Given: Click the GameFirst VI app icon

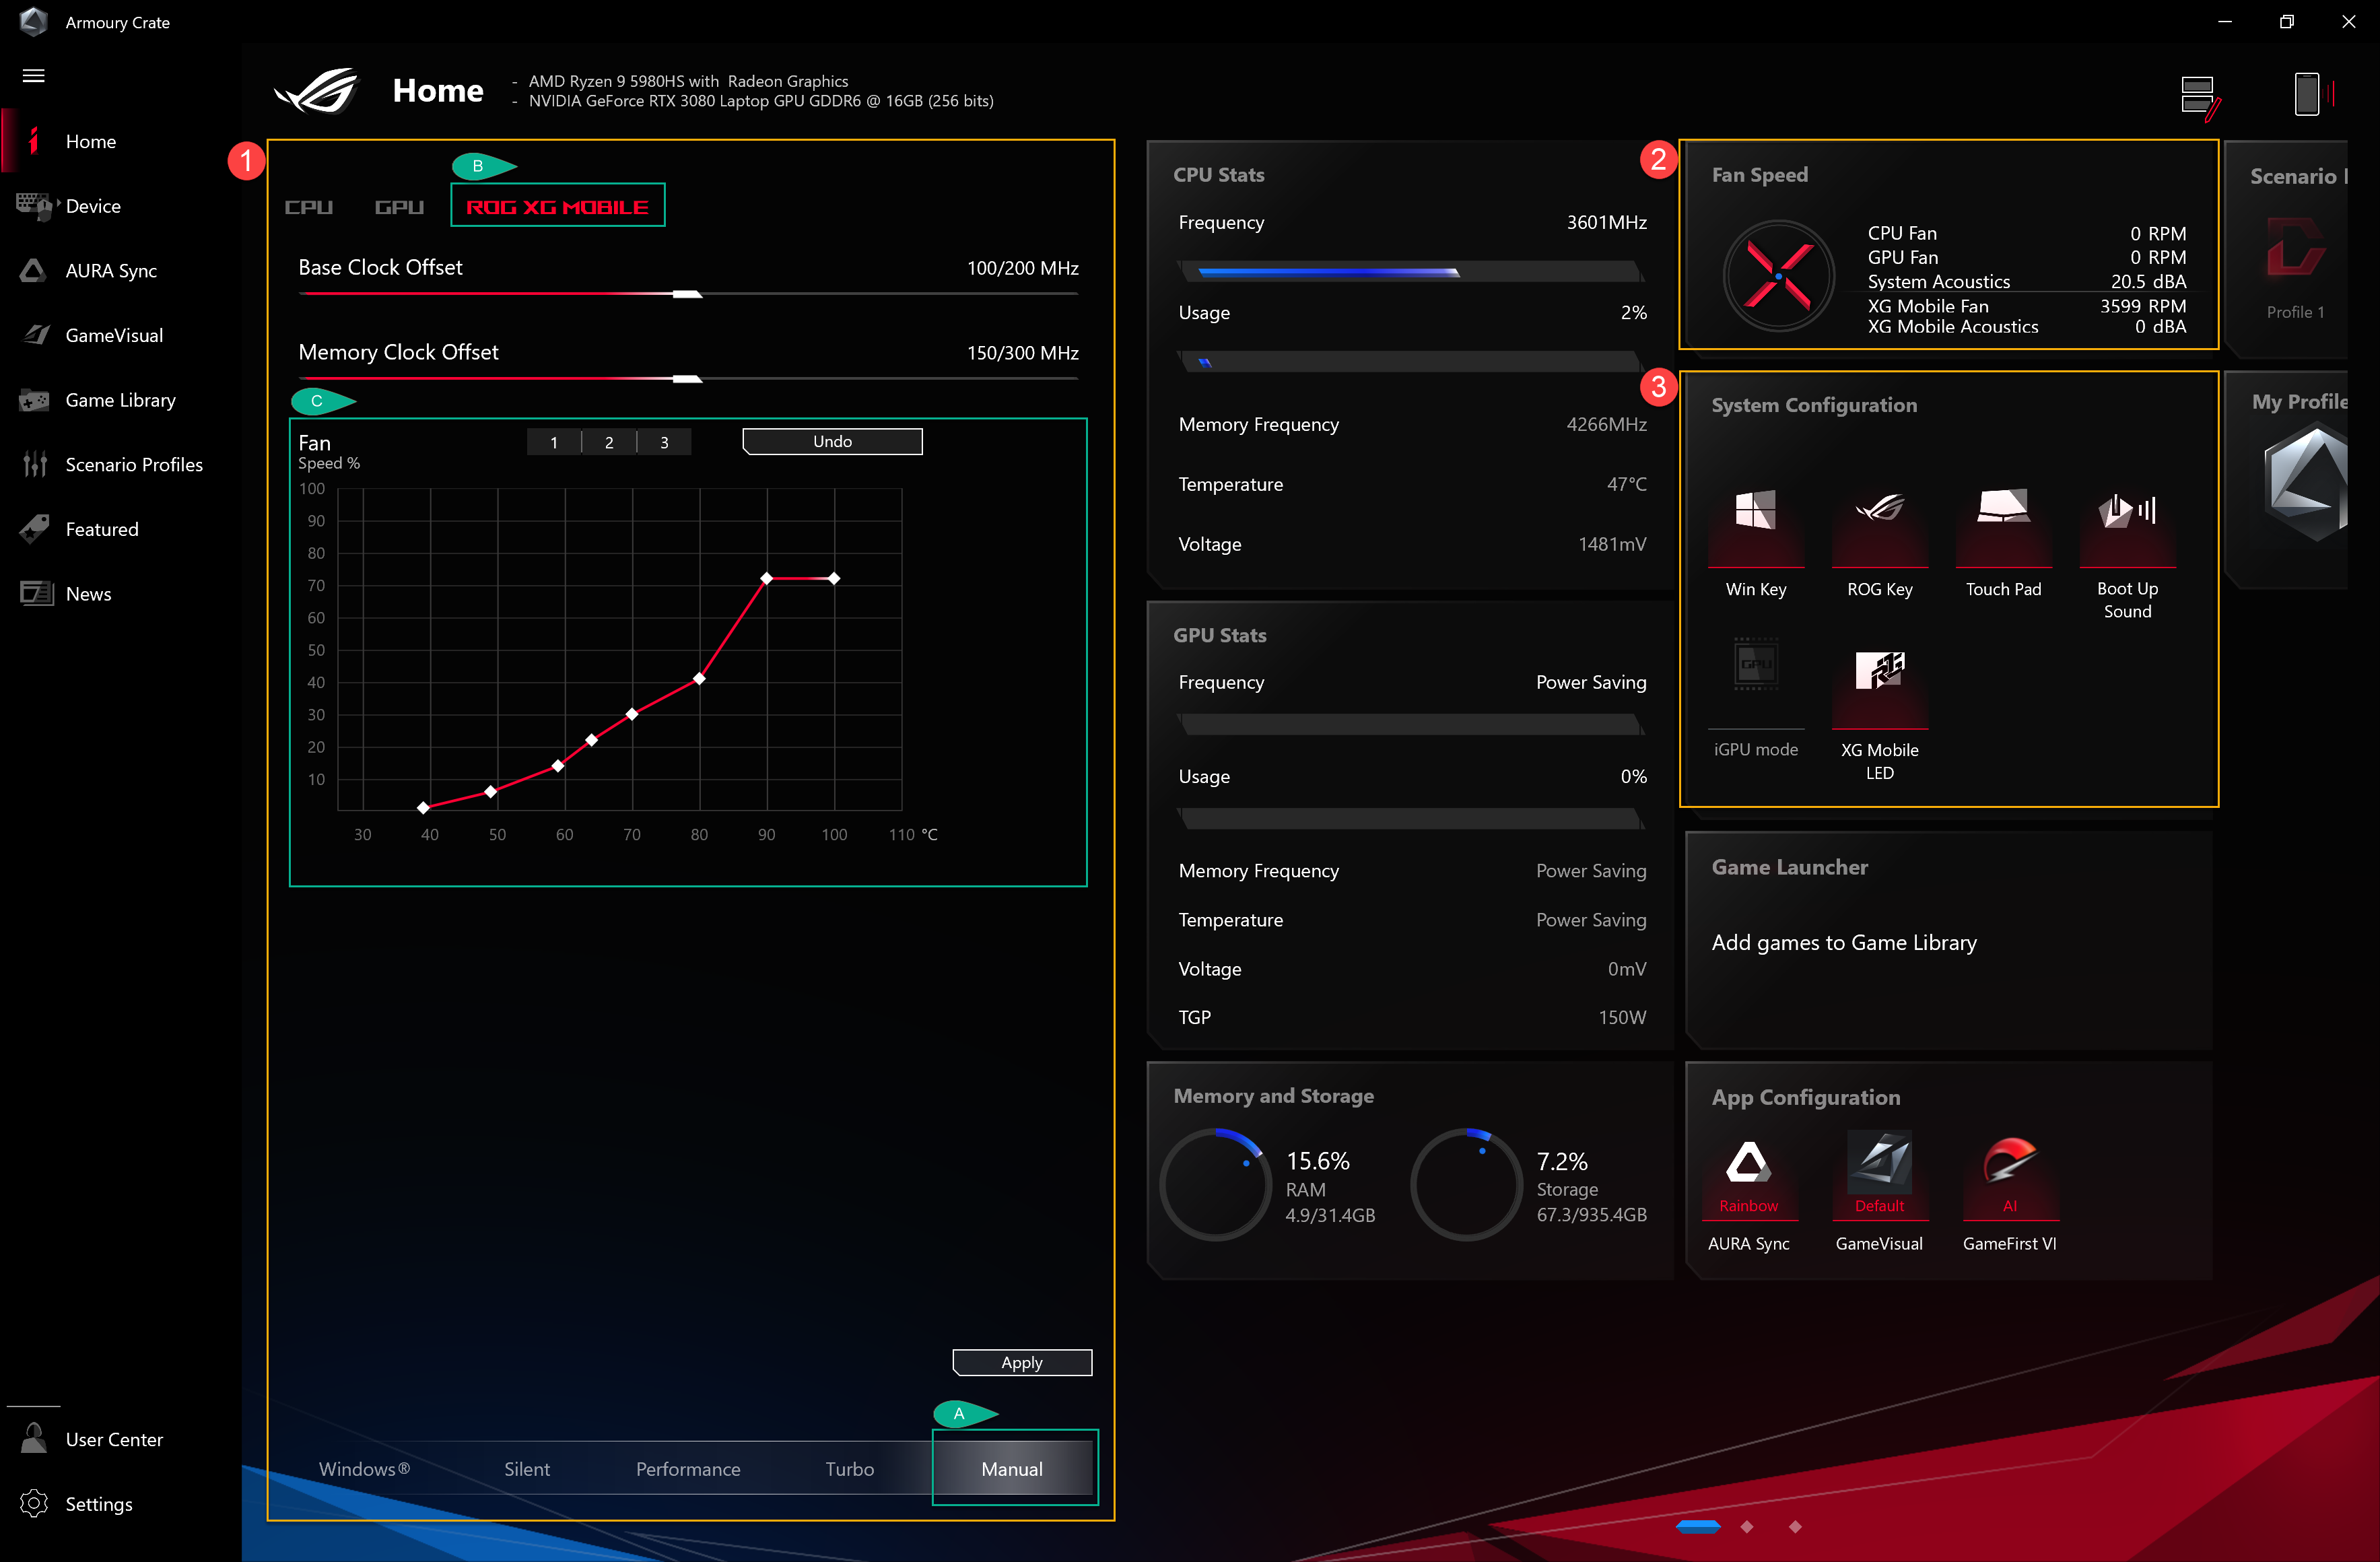Looking at the screenshot, I should tap(2007, 1168).
